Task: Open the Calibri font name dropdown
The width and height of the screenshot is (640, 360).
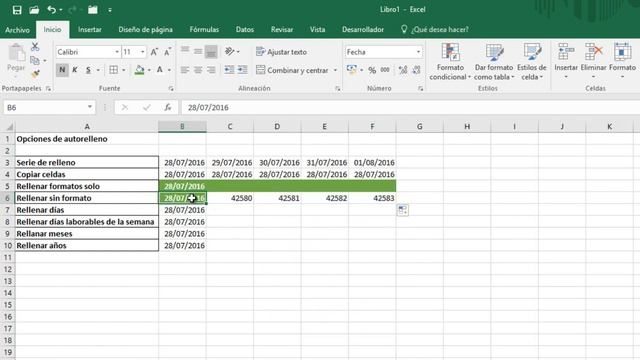Action: (117, 52)
